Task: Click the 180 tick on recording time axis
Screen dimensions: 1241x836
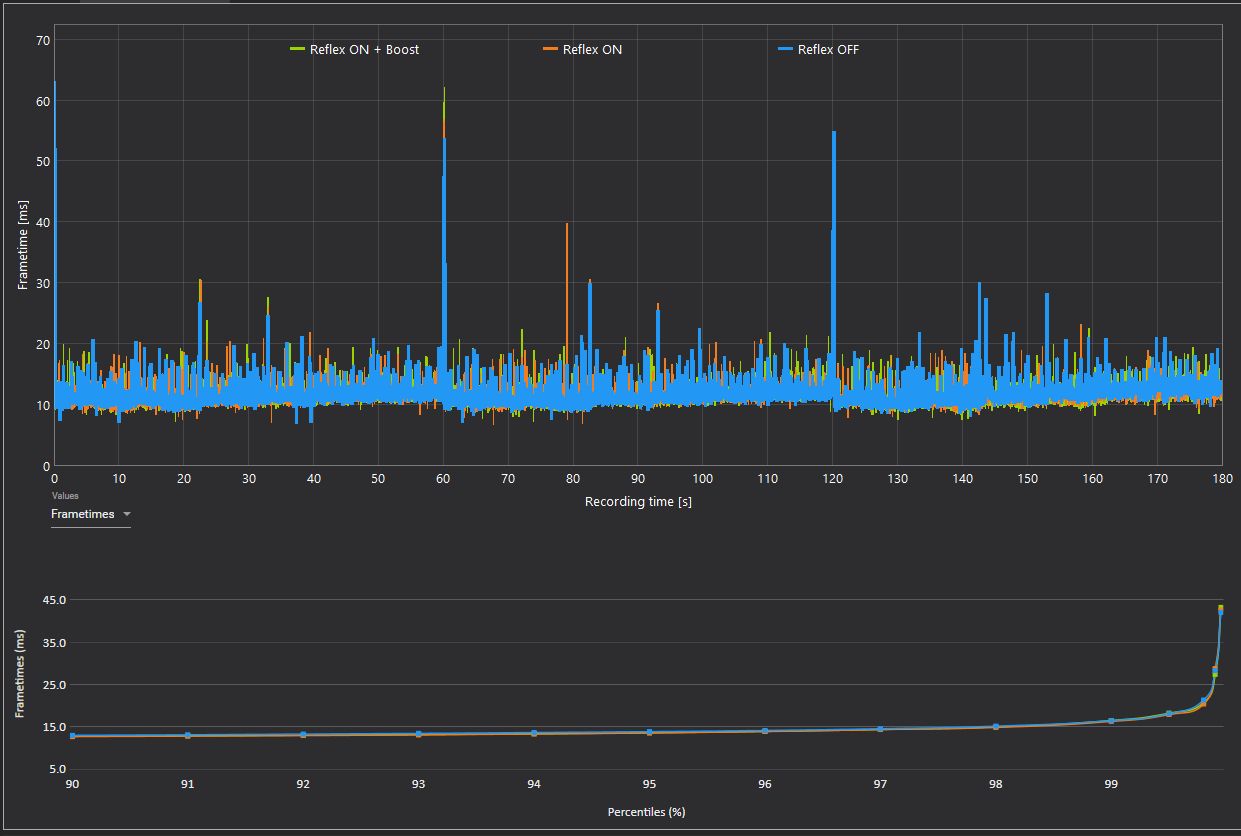Action: pos(1221,479)
